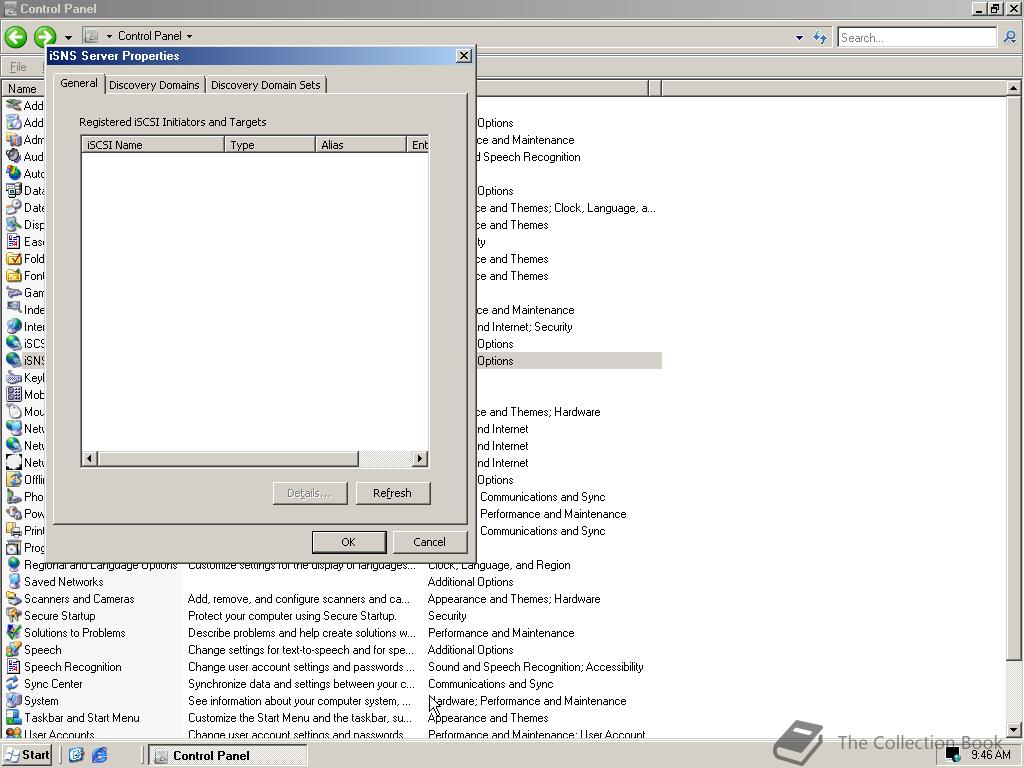Select the Mouse icon in the list
Image resolution: width=1024 pixels, height=768 pixels.
tap(13, 411)
